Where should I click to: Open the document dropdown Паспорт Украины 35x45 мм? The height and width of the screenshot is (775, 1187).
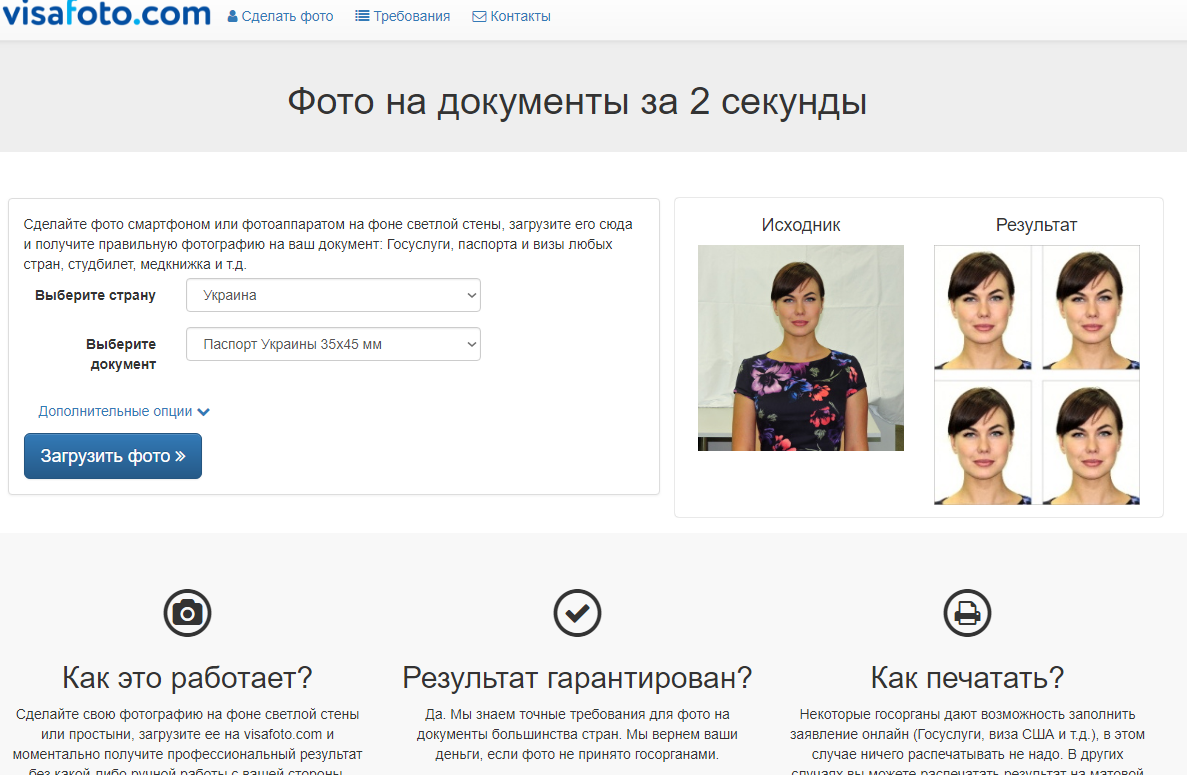333,344
